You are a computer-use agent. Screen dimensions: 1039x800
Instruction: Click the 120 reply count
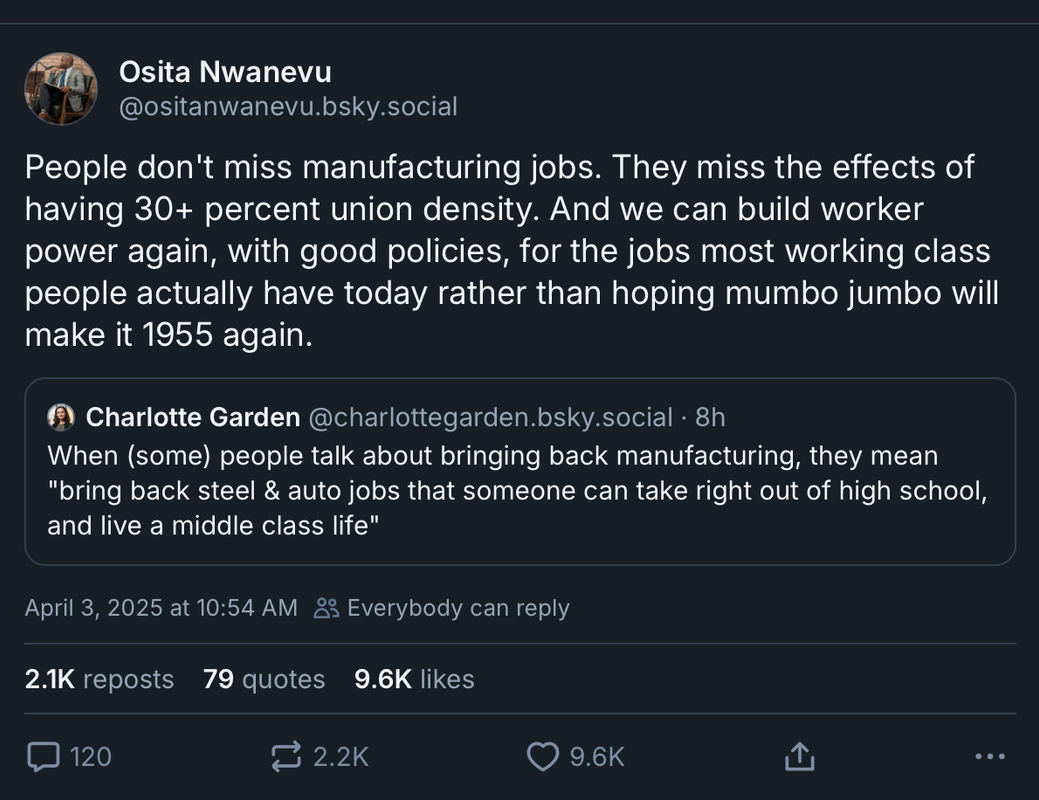pyautogui.click(x=91, y=757)
